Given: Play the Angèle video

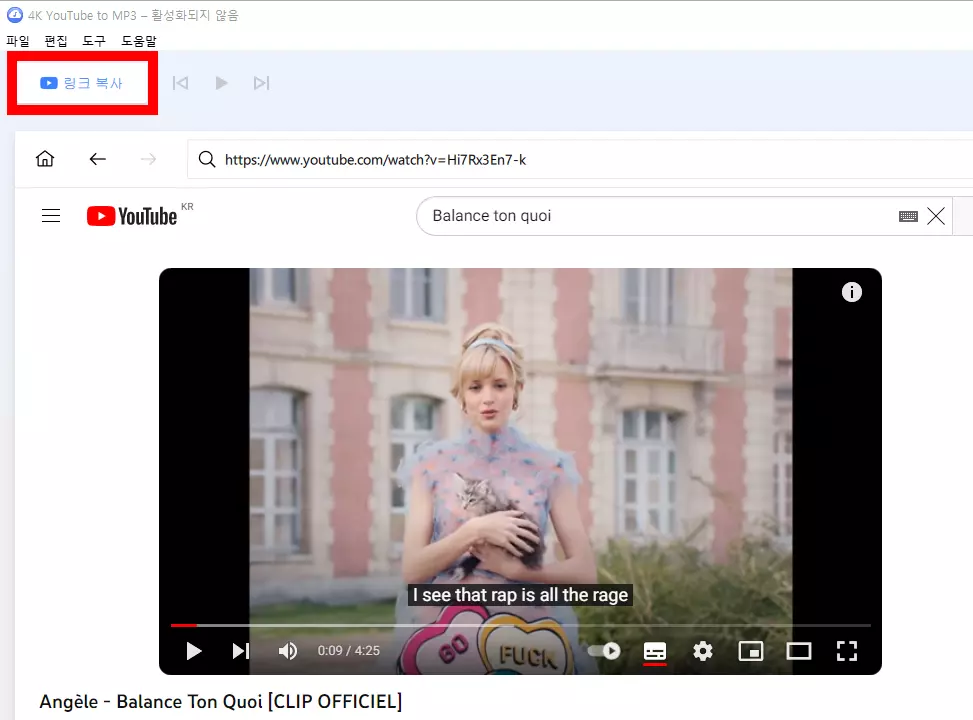Looking at the screenshot, I should click(194, 651).
